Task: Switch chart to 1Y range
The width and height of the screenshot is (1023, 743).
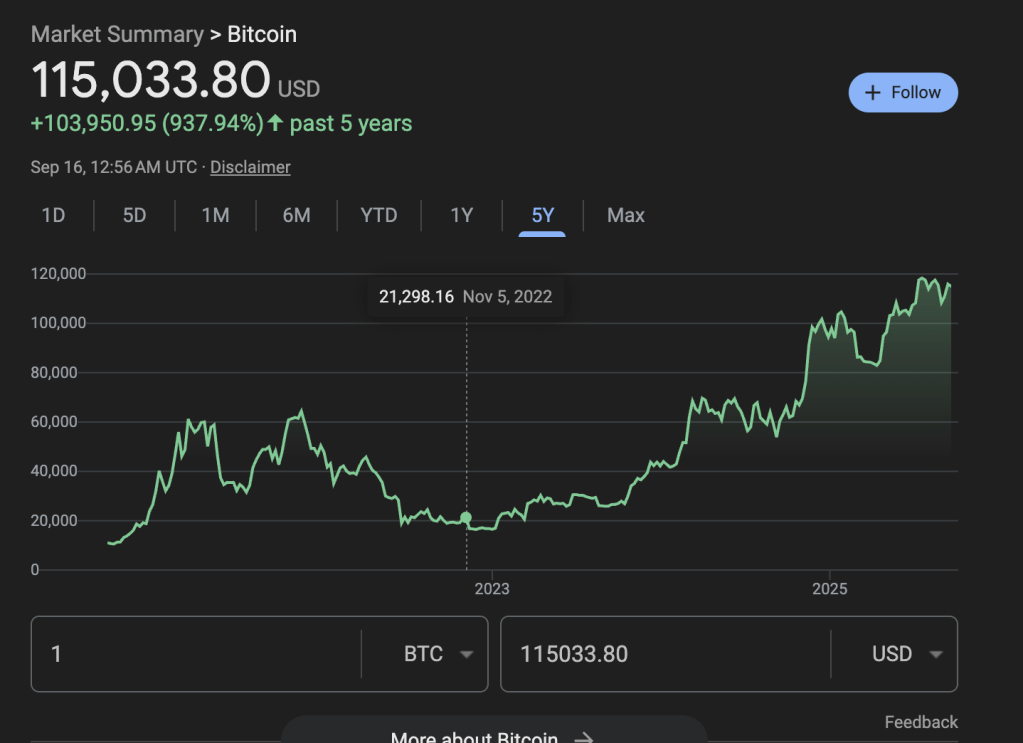Action: pos(461,215)
